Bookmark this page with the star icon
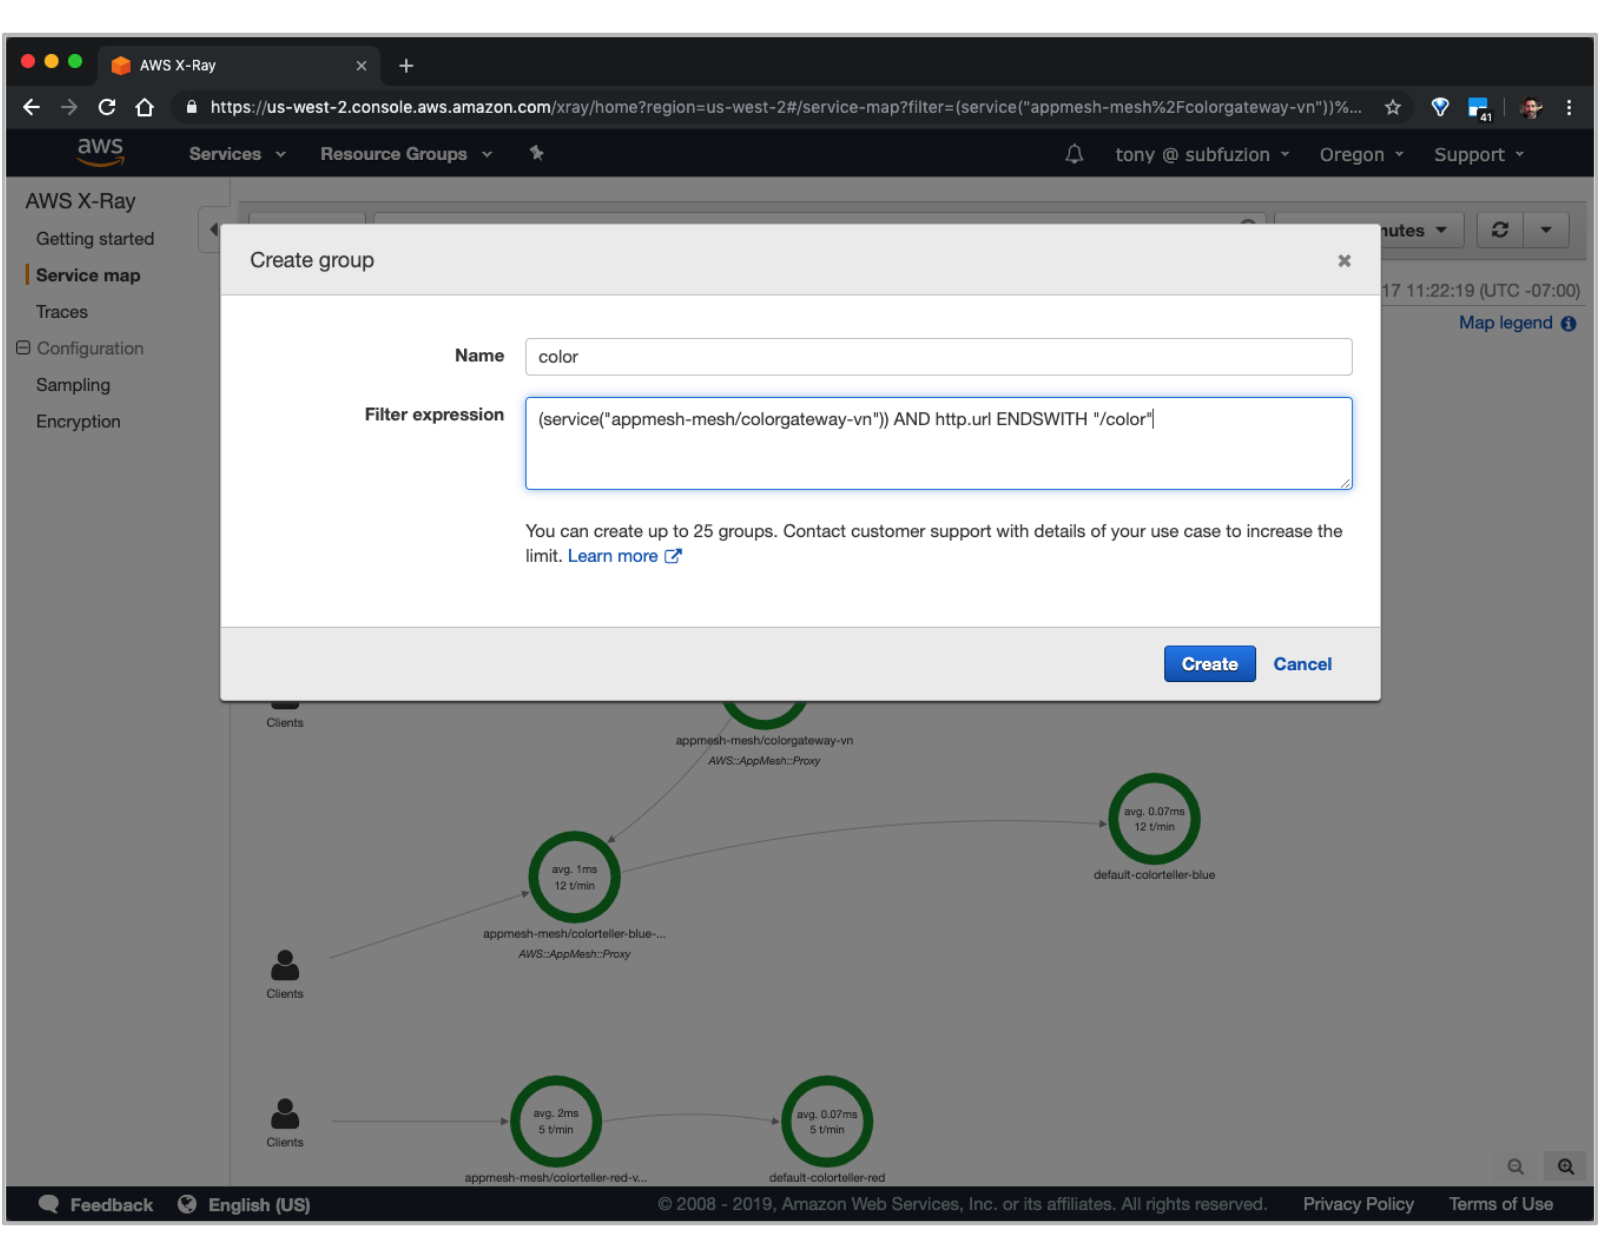Image resolution: width=1600 pixels, height=1258 pixels. pos(1392,107)
